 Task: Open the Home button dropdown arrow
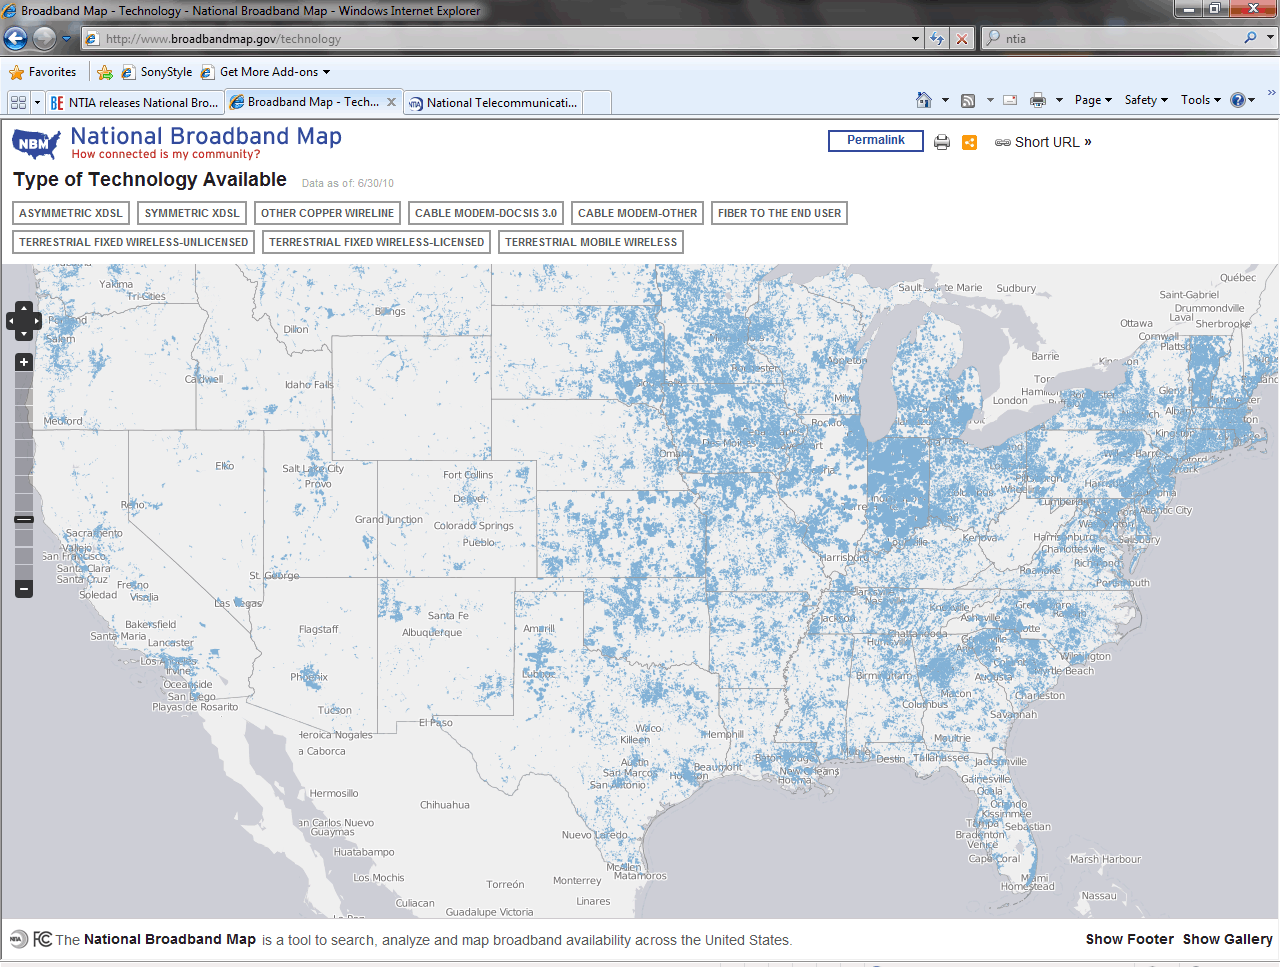coord(945,100)
